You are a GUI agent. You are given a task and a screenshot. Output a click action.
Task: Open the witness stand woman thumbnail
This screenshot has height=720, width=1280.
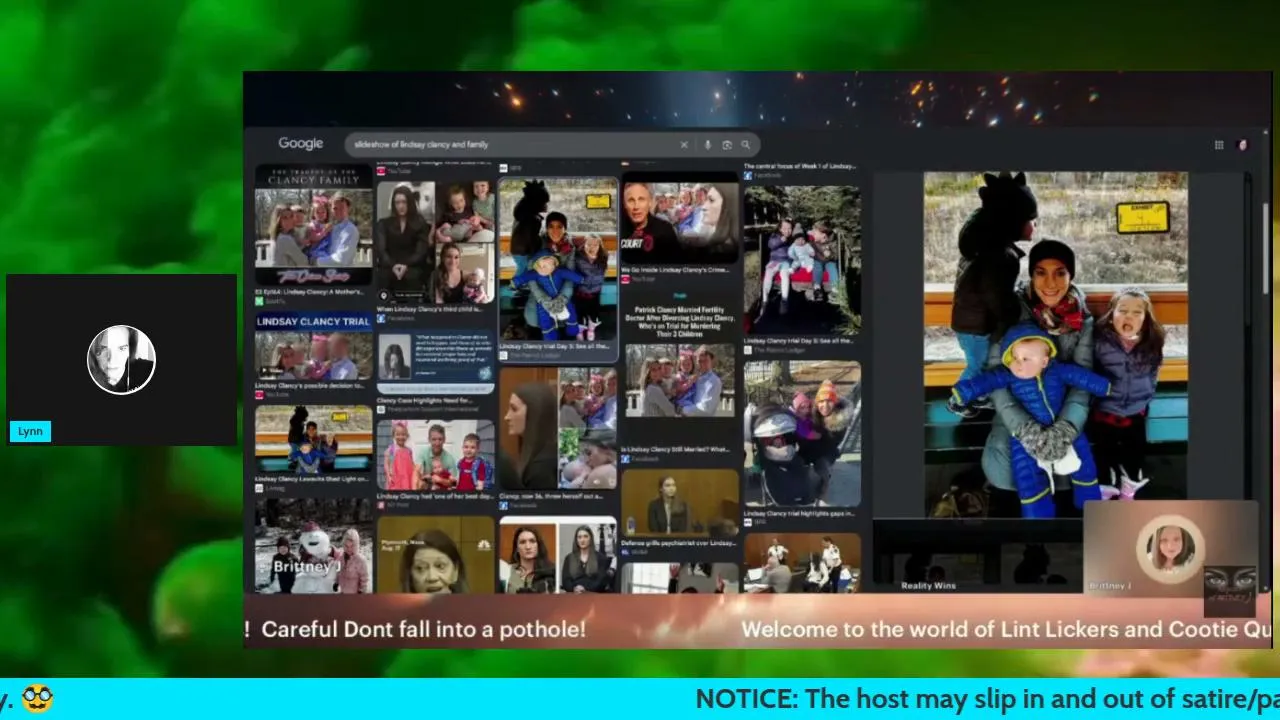click(x=680, y=503)
